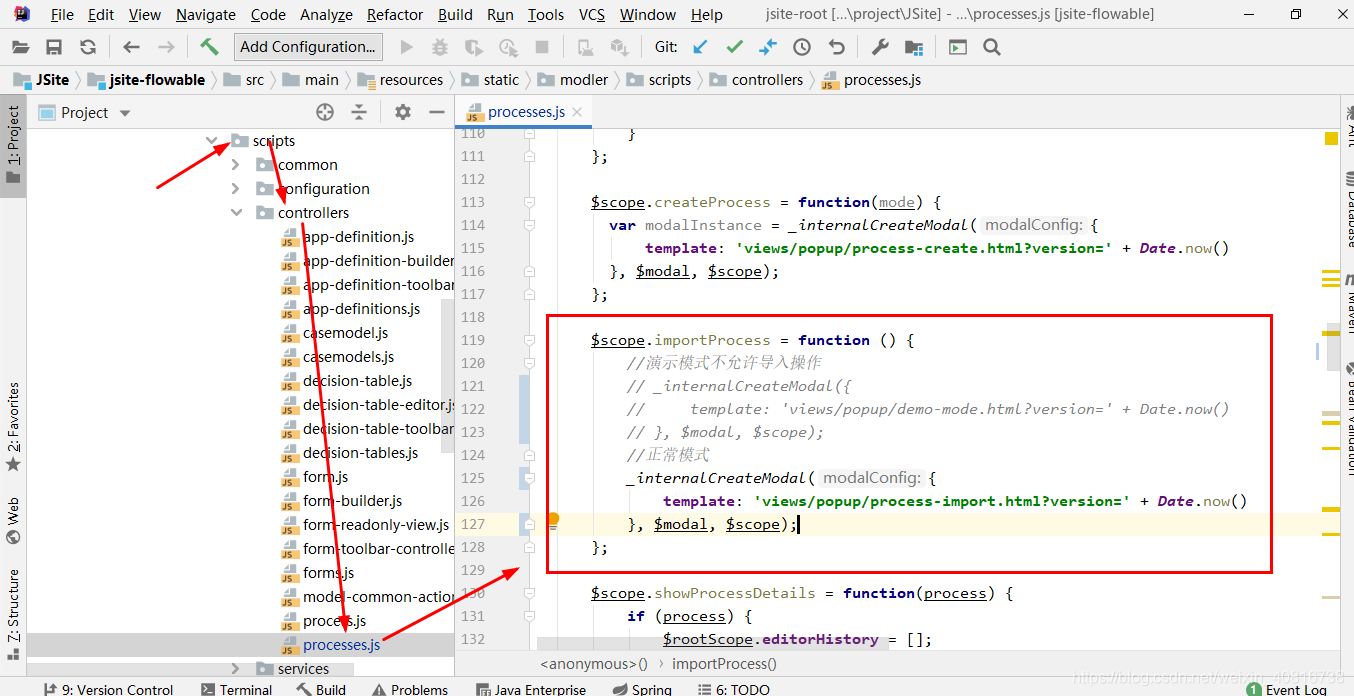Fold importProcess function at line 119

click(529, 340)
